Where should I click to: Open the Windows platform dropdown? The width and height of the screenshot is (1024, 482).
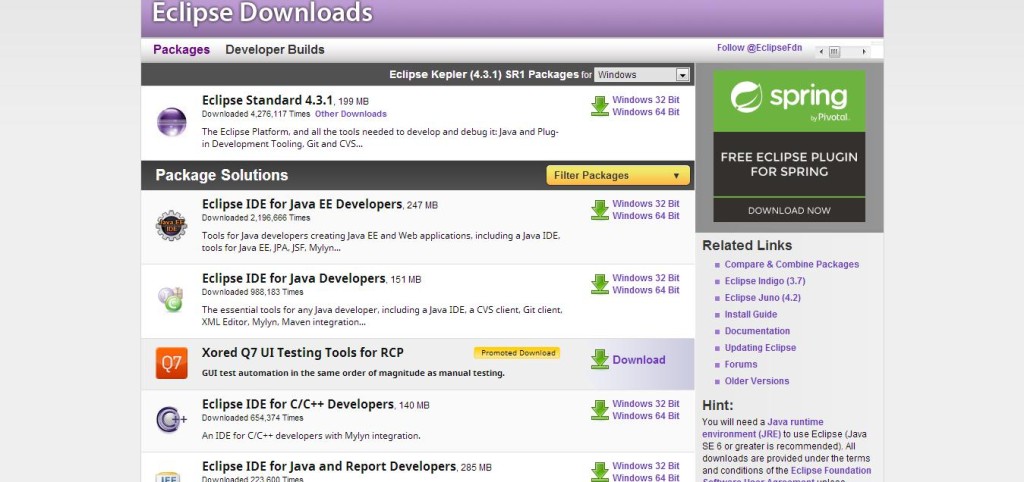coord(642,74)
